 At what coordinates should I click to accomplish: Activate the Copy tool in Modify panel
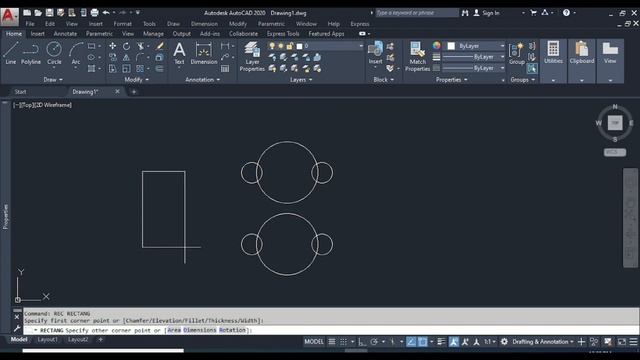click(x=113, y=57)
